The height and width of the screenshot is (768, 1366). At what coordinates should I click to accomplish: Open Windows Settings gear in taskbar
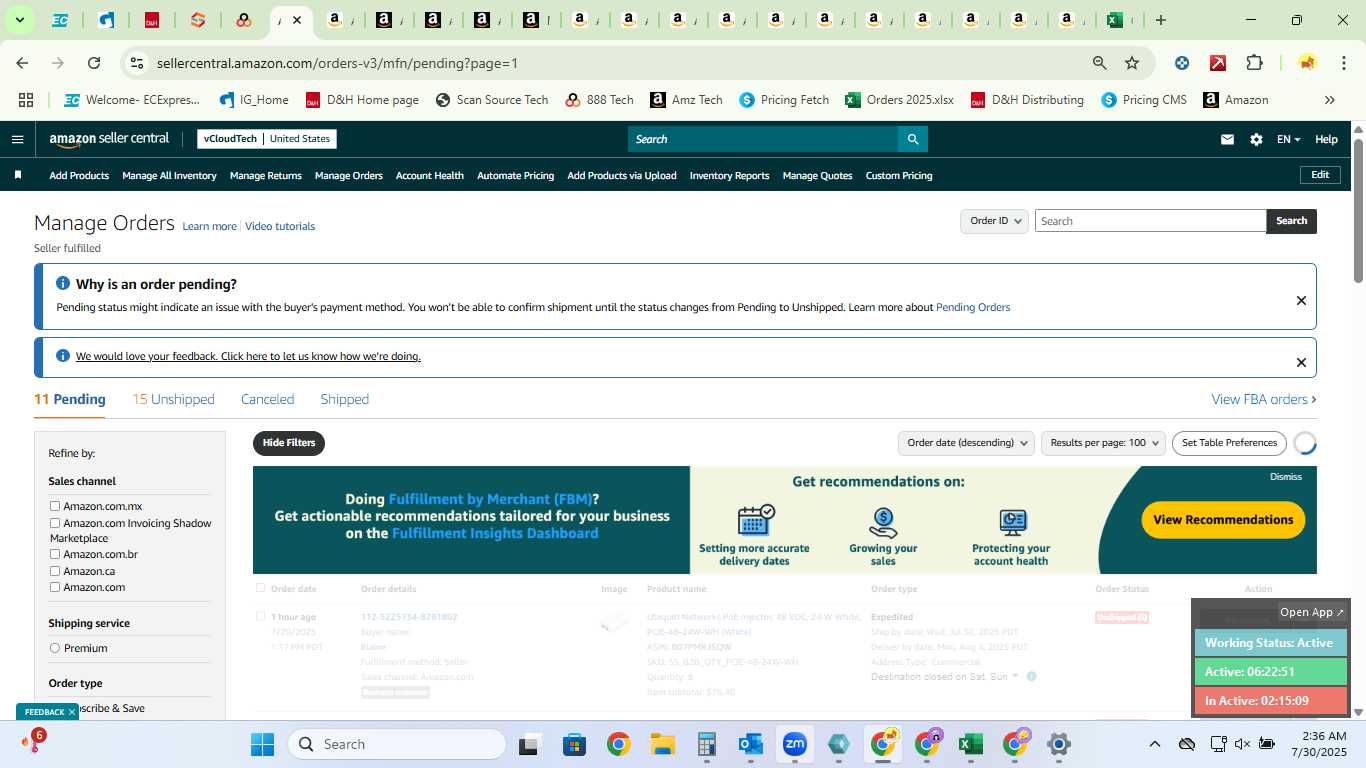coord(1059,744)
